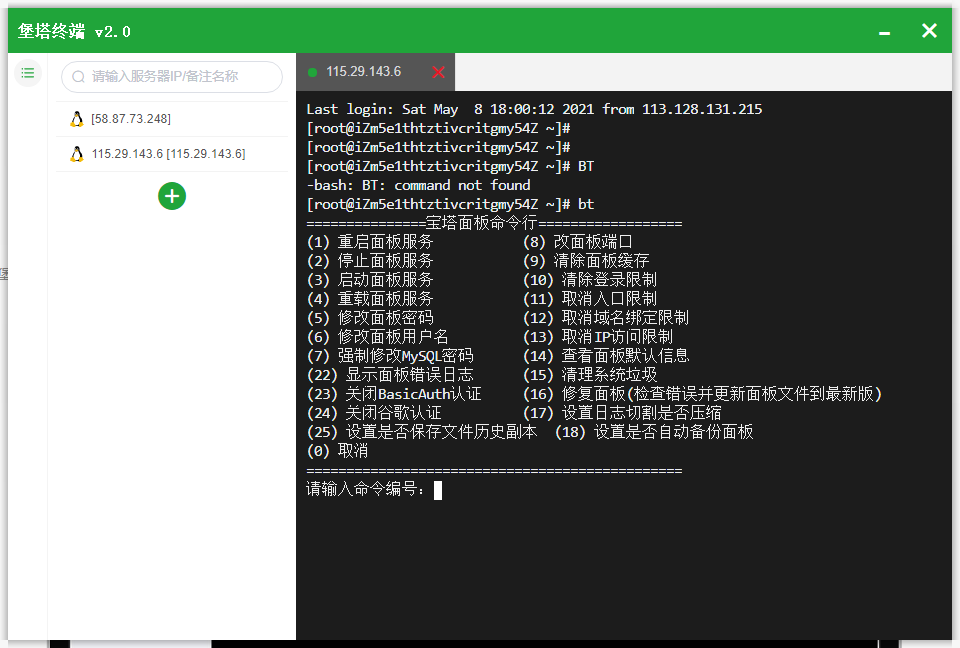Click the '(22) 显示面板错误日志' option text
Viewport: 960px width, 648px height.
390,375
